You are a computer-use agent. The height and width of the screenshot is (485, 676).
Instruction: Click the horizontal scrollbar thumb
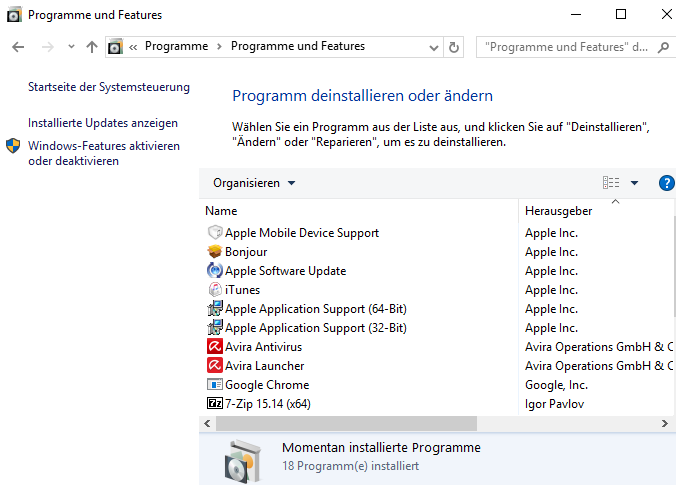point(346,423)
